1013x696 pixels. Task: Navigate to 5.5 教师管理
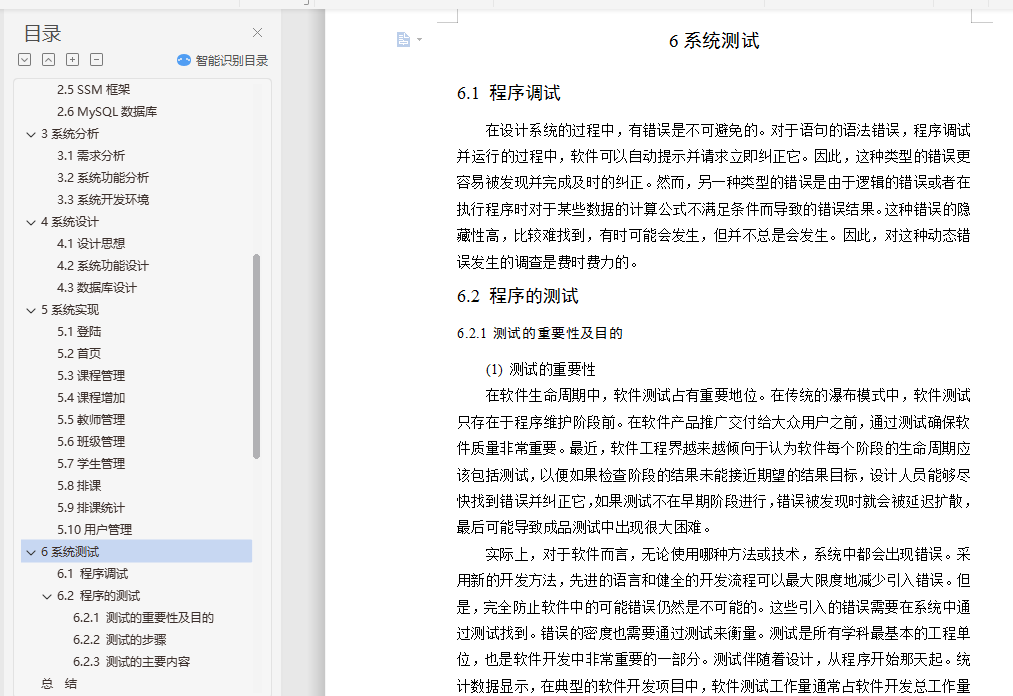pyautogui.click(x=90, y=419)
